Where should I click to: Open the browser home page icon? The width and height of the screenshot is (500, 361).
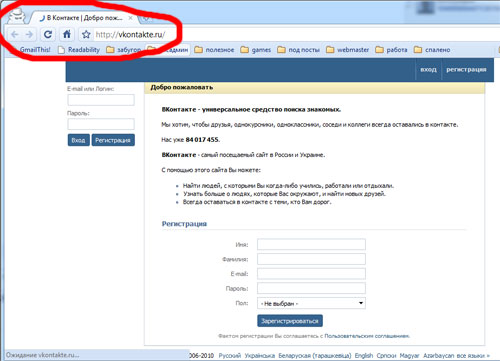coord(67,34)
